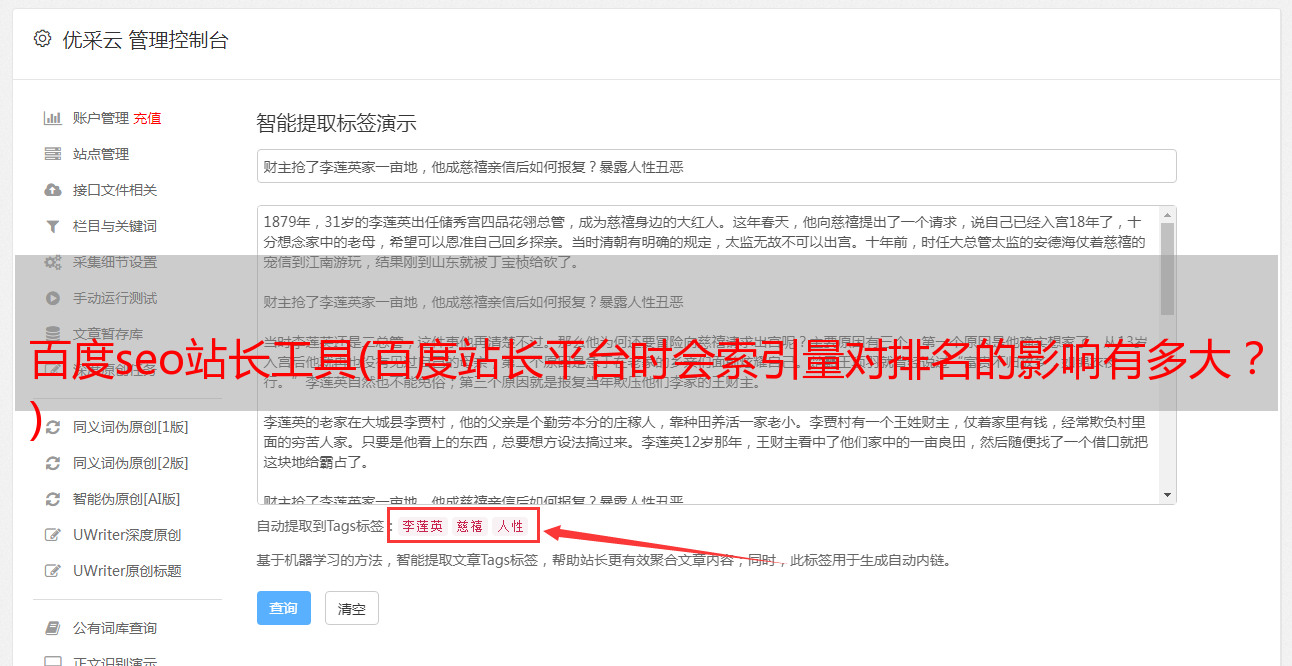
Task: Click the 清空 clear button
Action: pyautogui.click(x=352, y=608)
